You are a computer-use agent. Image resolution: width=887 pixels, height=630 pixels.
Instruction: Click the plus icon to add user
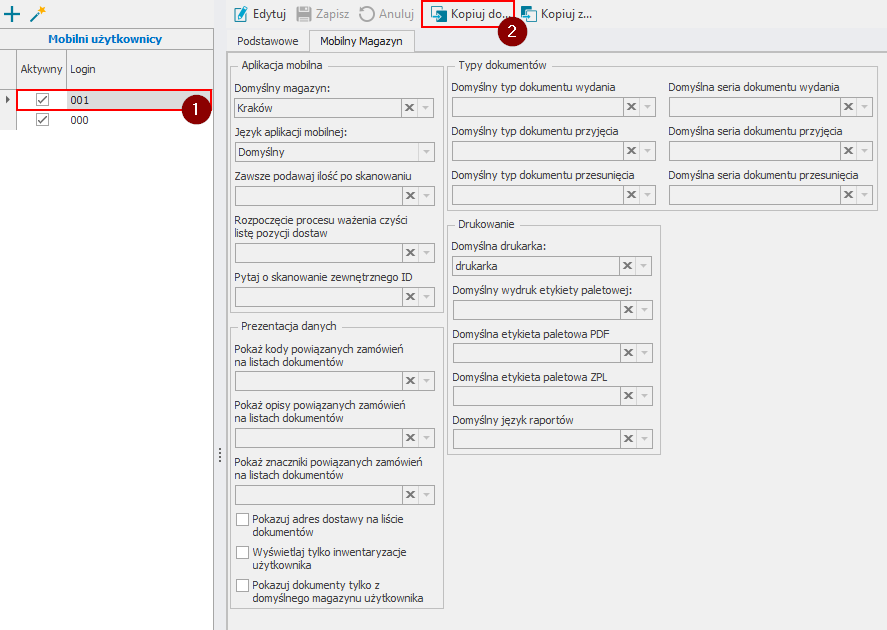(x=13, y=14)
